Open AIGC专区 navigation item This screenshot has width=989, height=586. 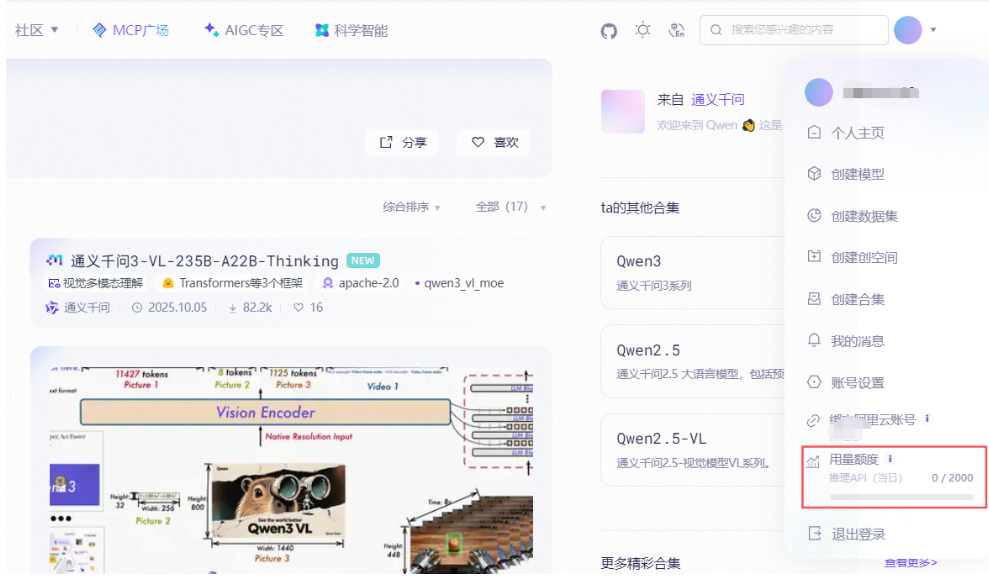243,30
